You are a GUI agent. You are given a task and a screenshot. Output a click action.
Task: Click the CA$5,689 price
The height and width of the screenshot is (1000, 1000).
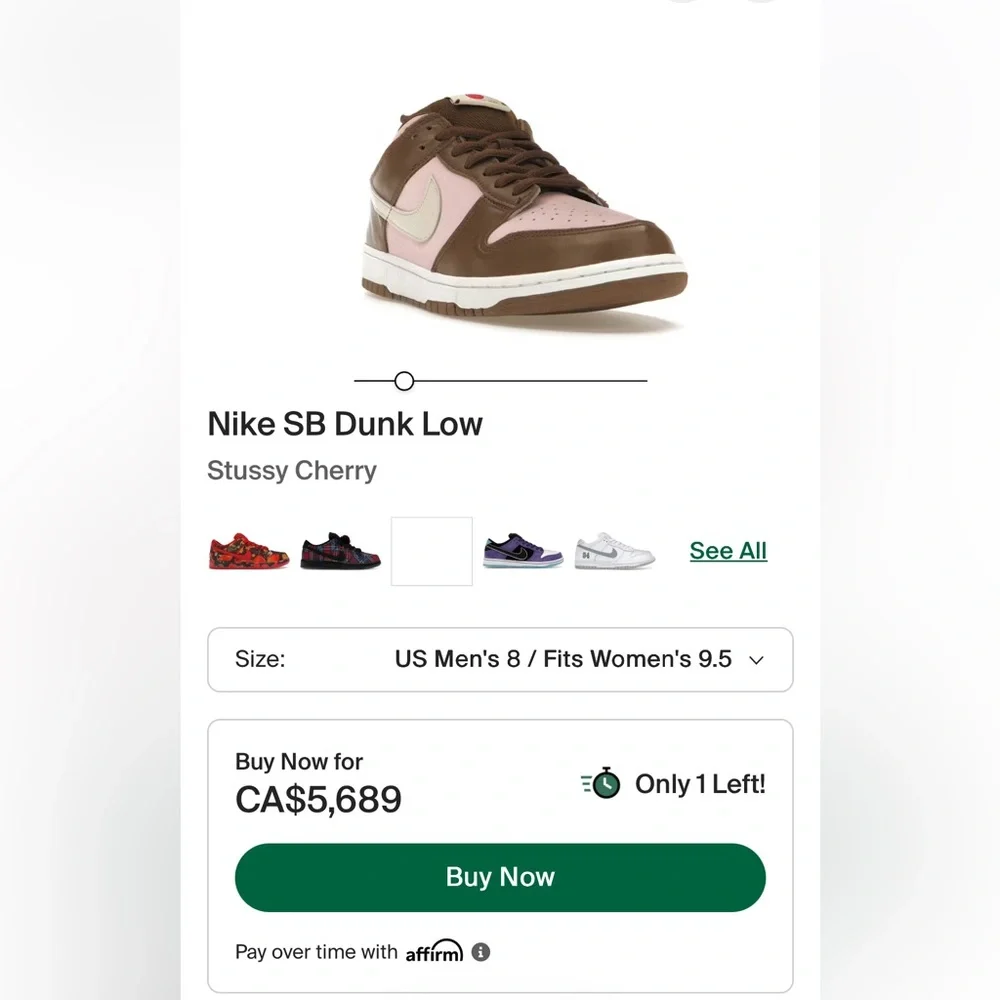point(318,799)
